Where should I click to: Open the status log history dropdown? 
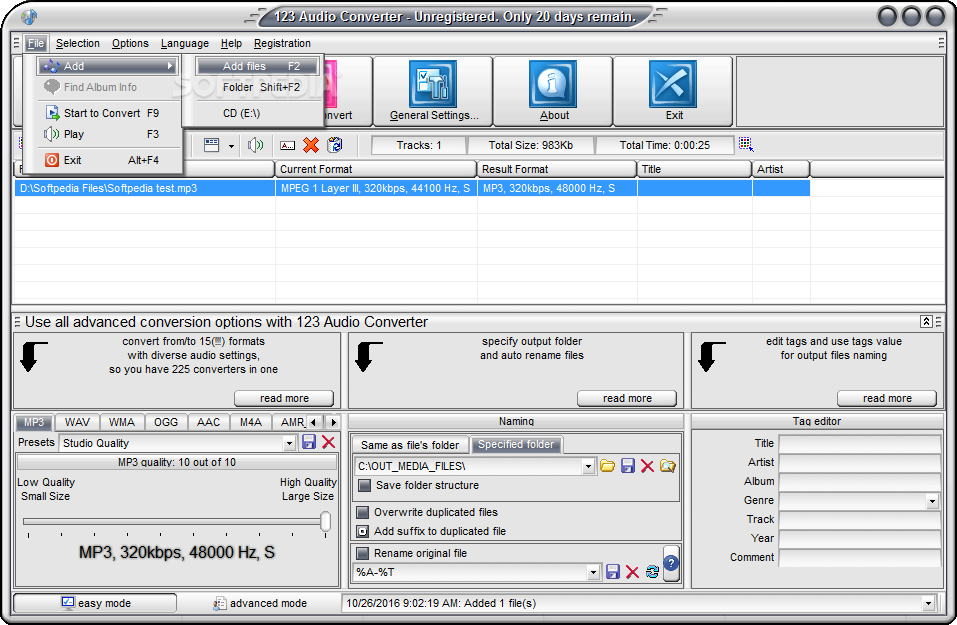[928, 604]
